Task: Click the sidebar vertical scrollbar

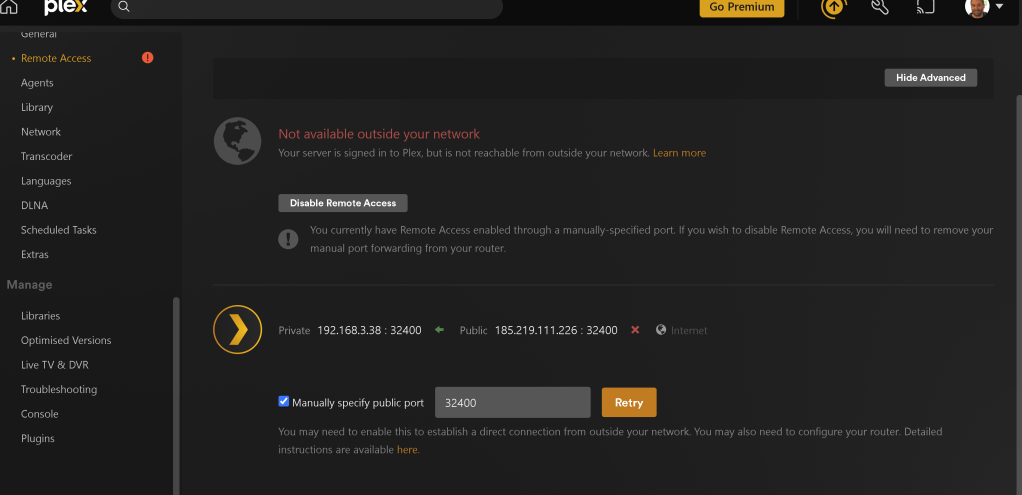Action: point(176,396)
